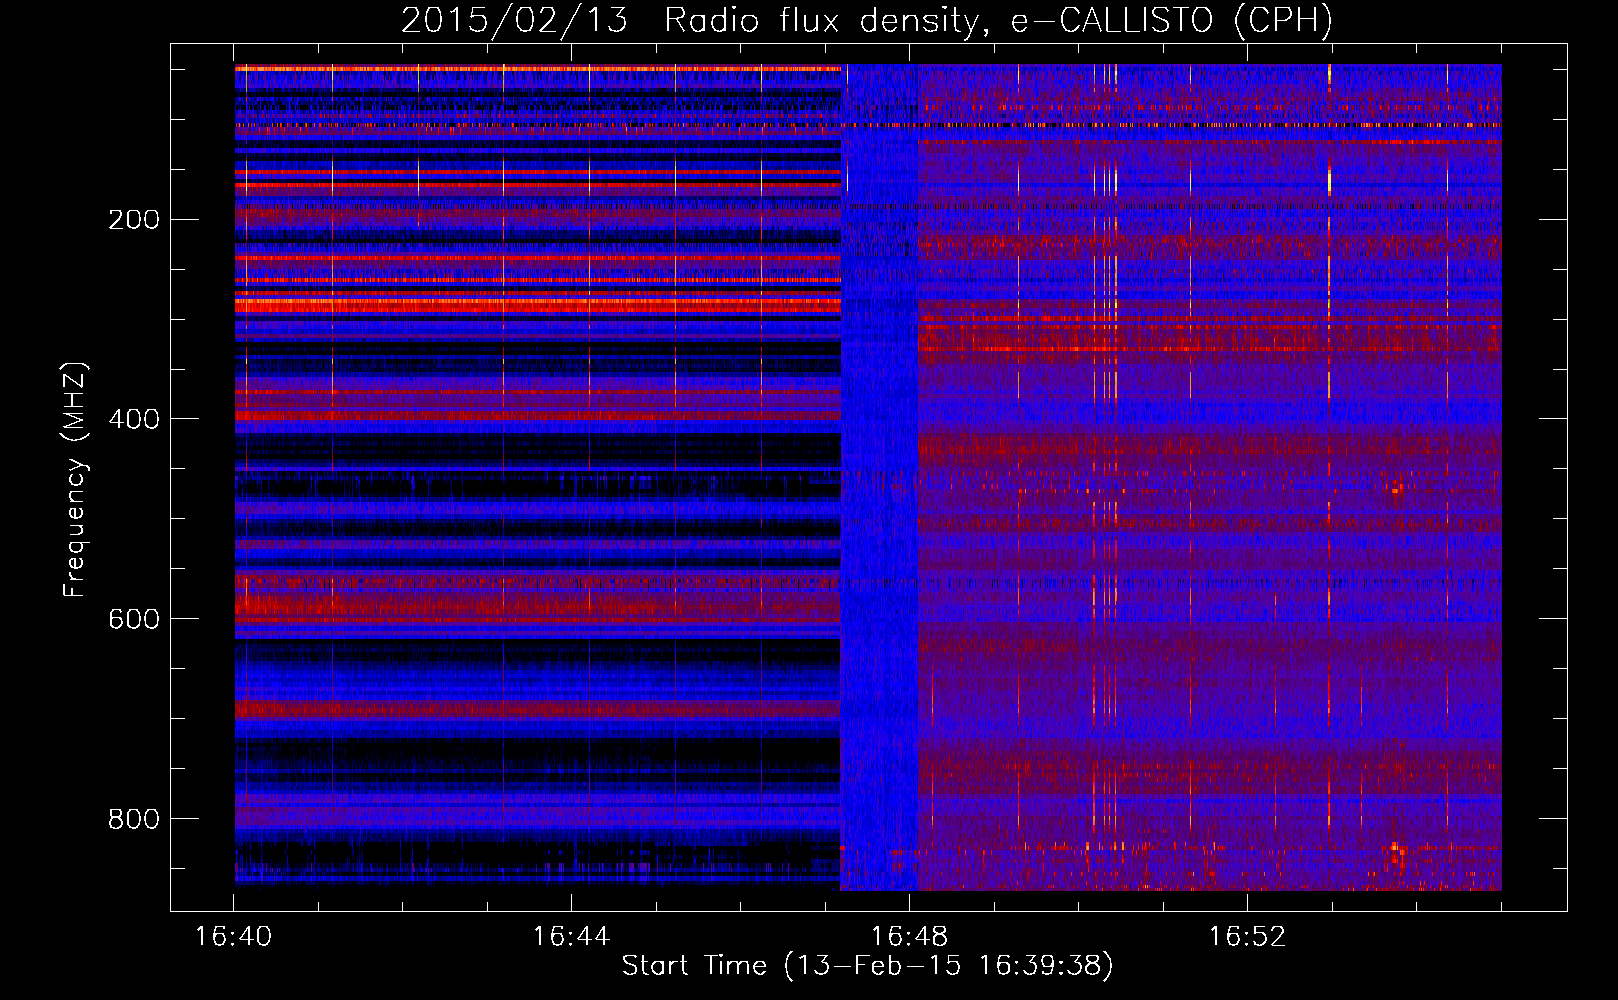
Task: Click the 16:48 time tick label
Action: [909, 936]
